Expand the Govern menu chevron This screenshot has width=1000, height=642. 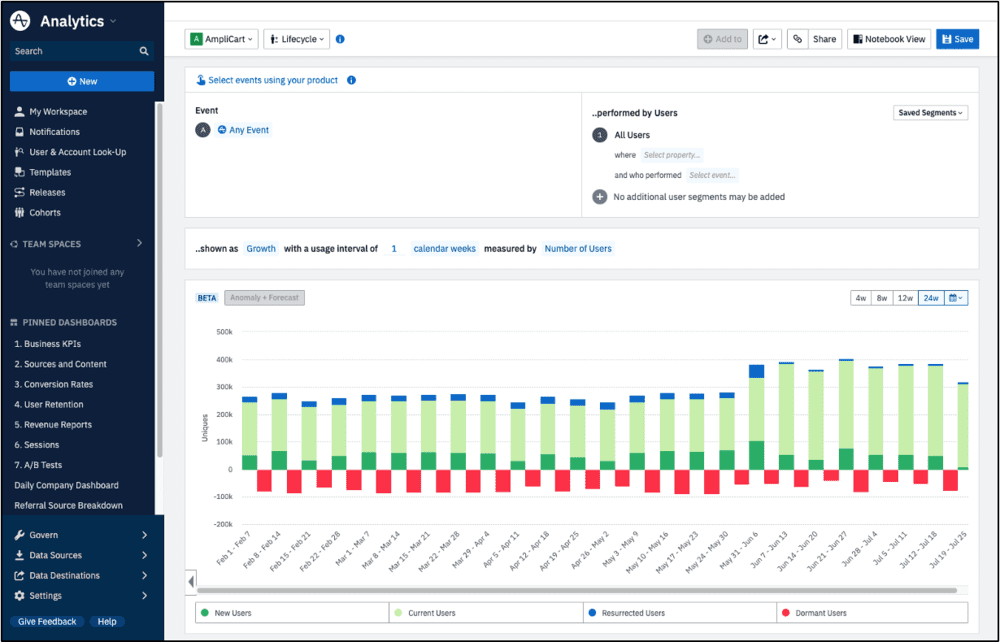145,535
